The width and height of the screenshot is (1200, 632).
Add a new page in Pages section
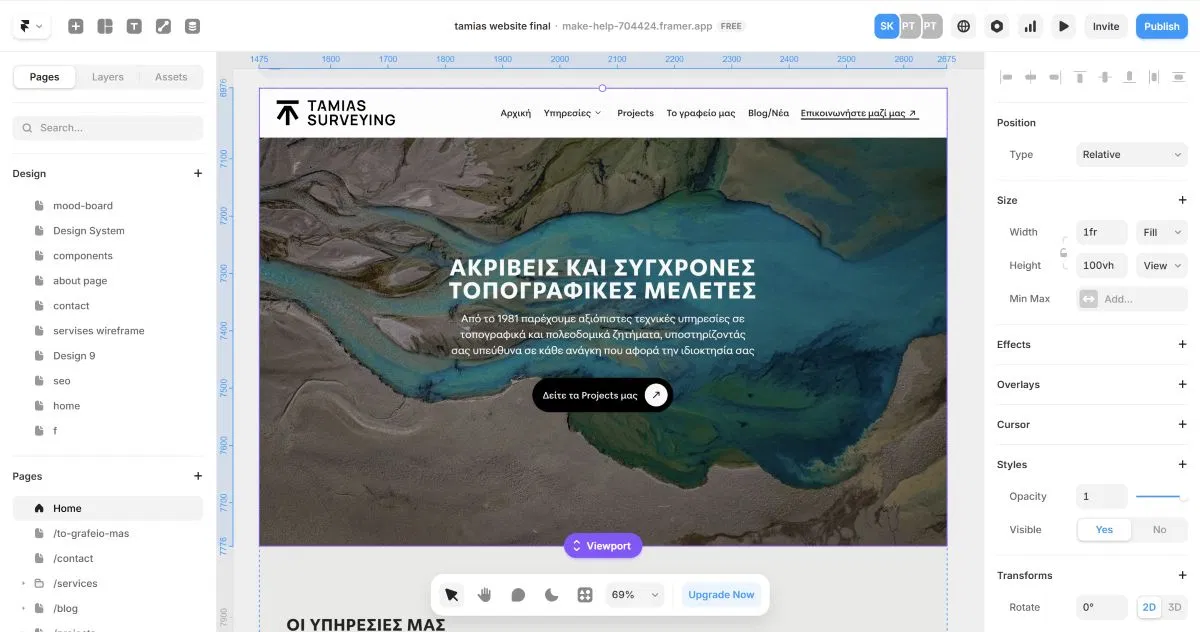click(198, 476)
